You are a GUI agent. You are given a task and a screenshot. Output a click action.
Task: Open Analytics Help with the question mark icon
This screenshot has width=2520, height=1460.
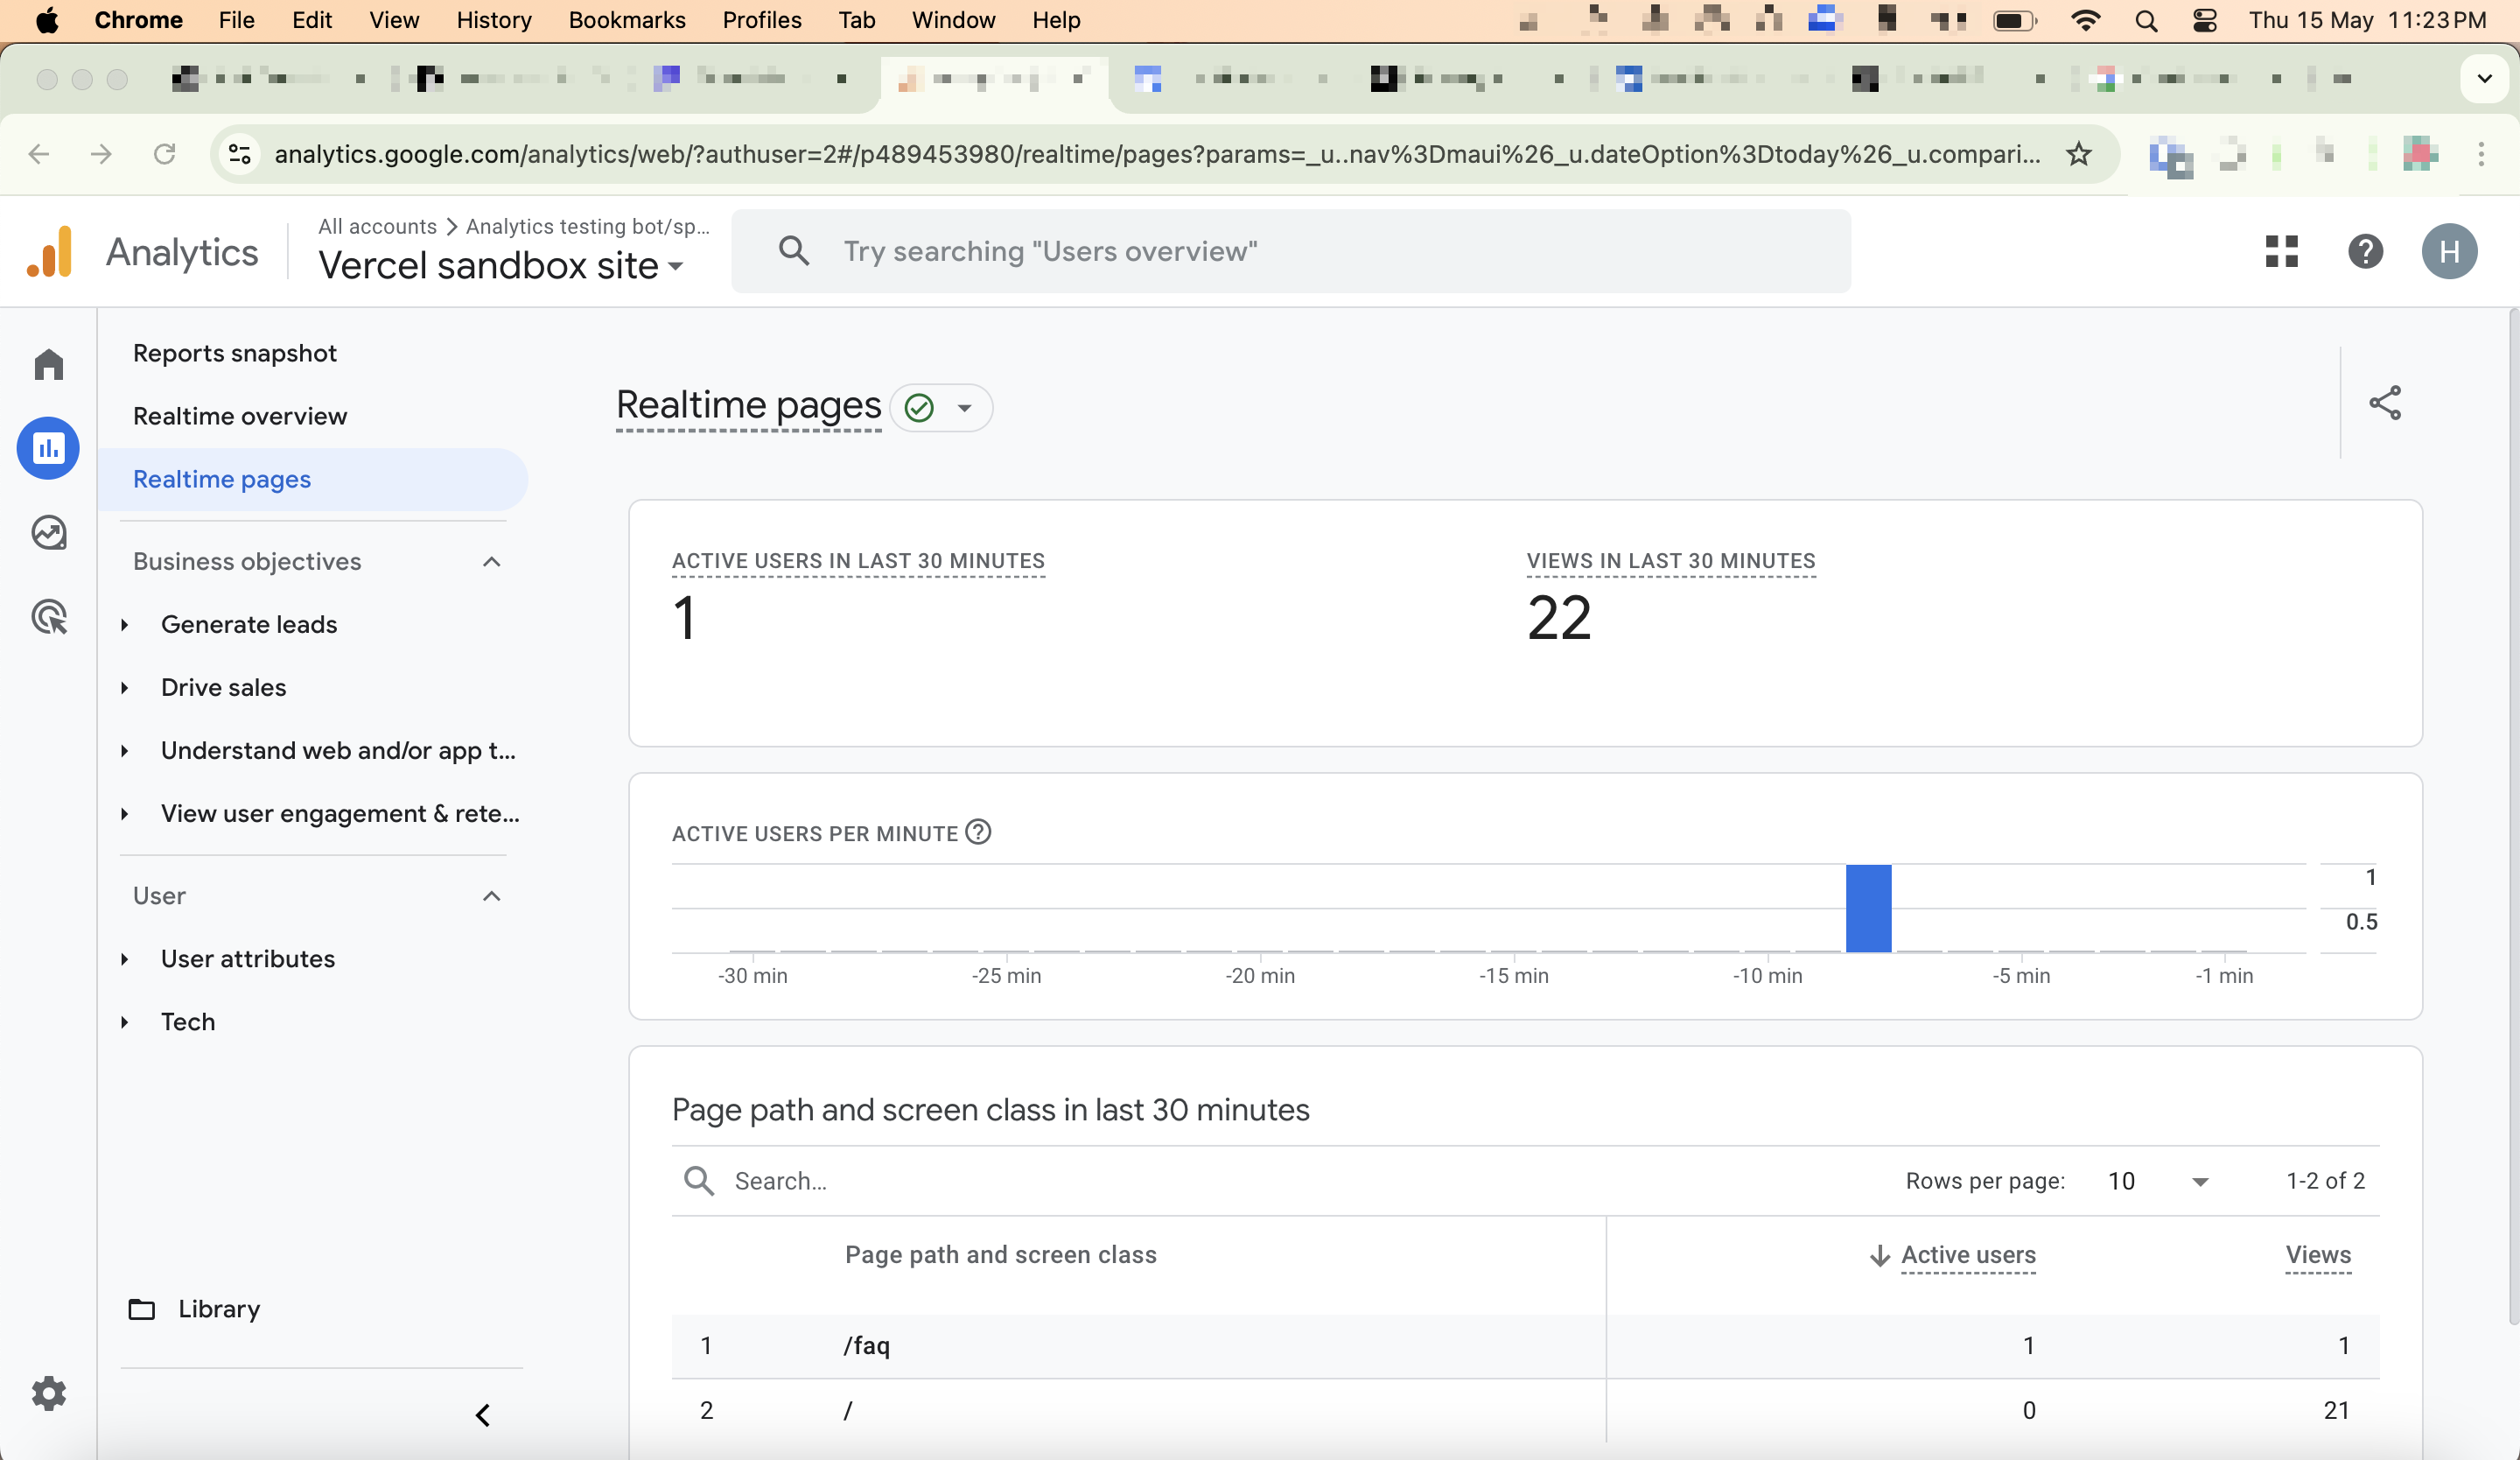coord(2365,251)
